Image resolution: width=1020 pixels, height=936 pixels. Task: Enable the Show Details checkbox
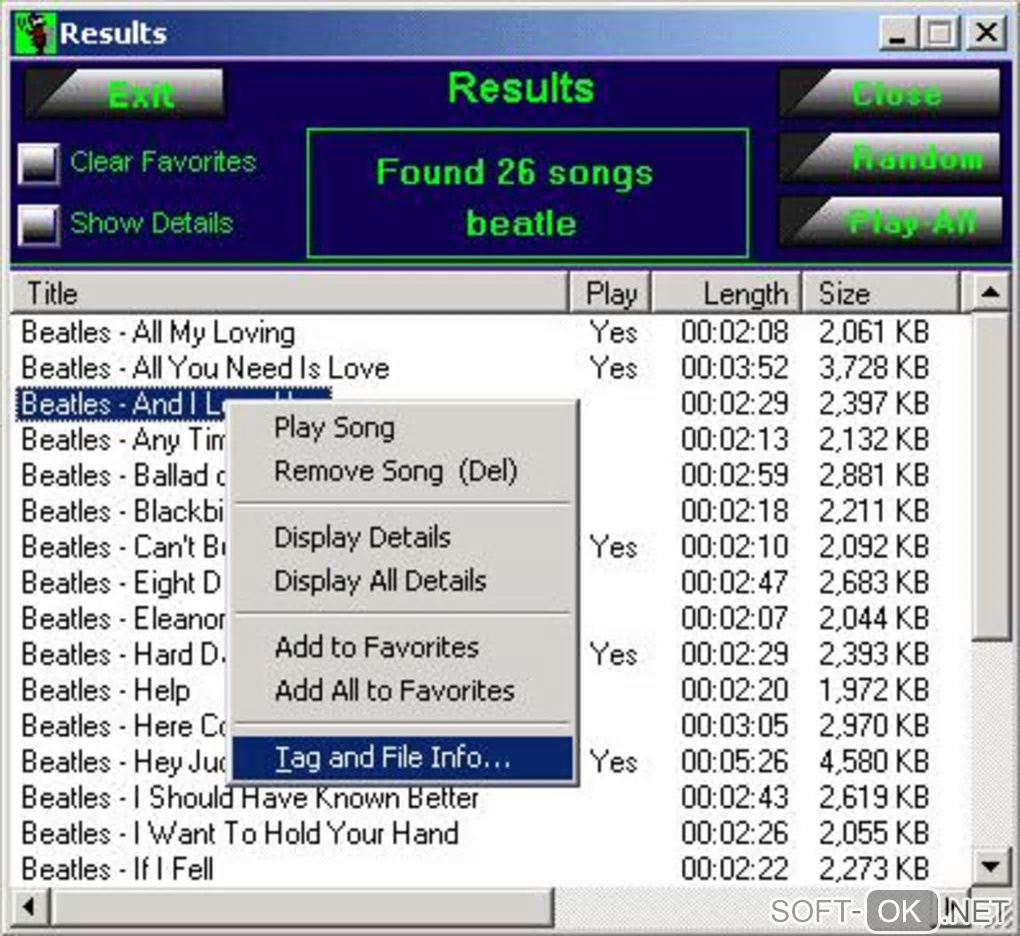click(39, 224)
